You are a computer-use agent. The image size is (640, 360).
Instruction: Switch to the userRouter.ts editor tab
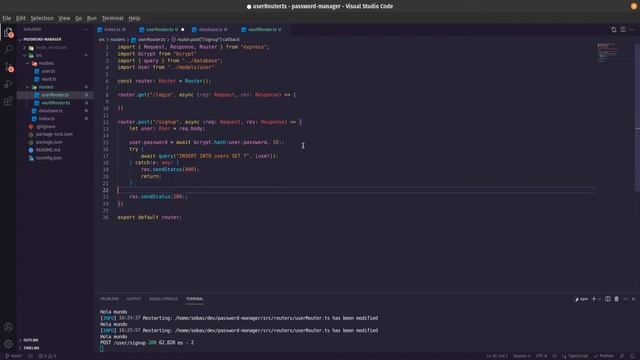coord(162,29)
